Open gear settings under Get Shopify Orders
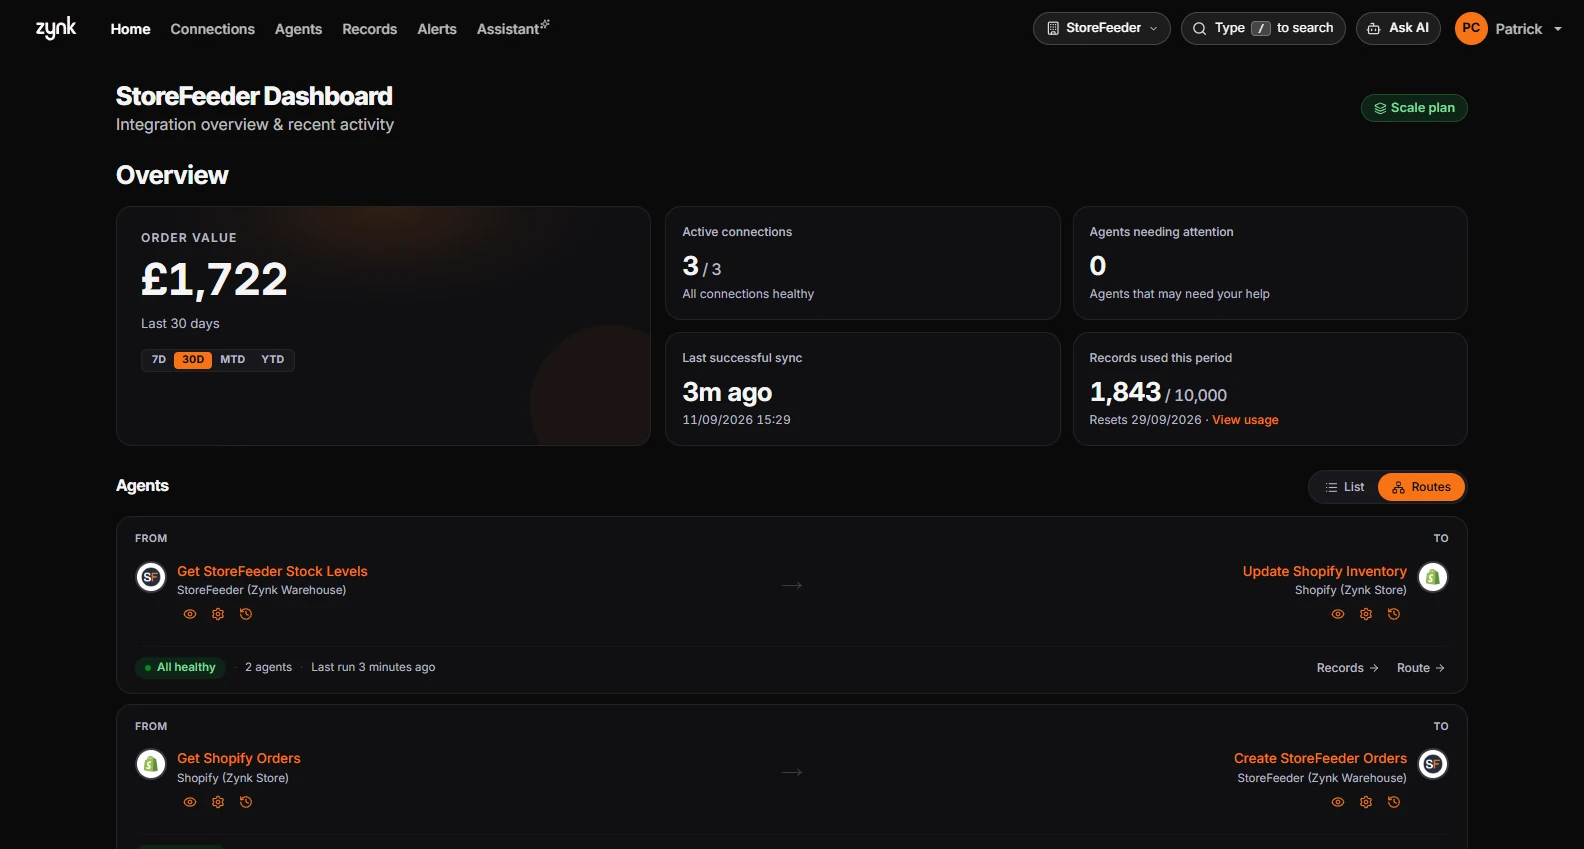Screen dimensions: 1584x849 [218, 802]
